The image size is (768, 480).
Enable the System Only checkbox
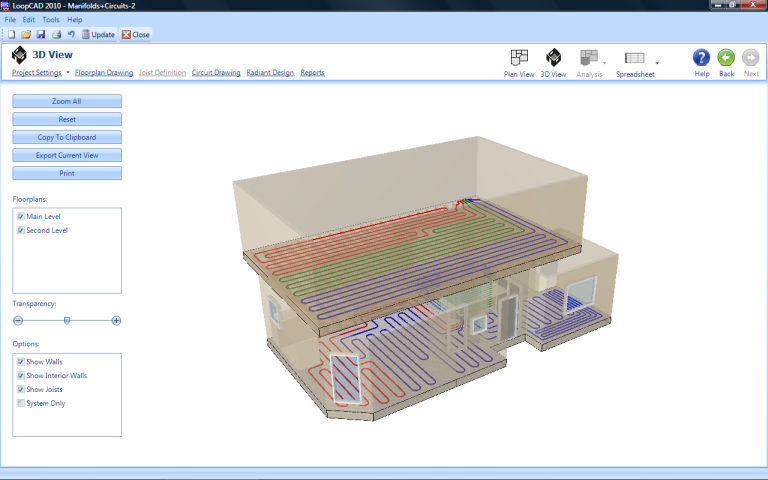coord(21,403)
